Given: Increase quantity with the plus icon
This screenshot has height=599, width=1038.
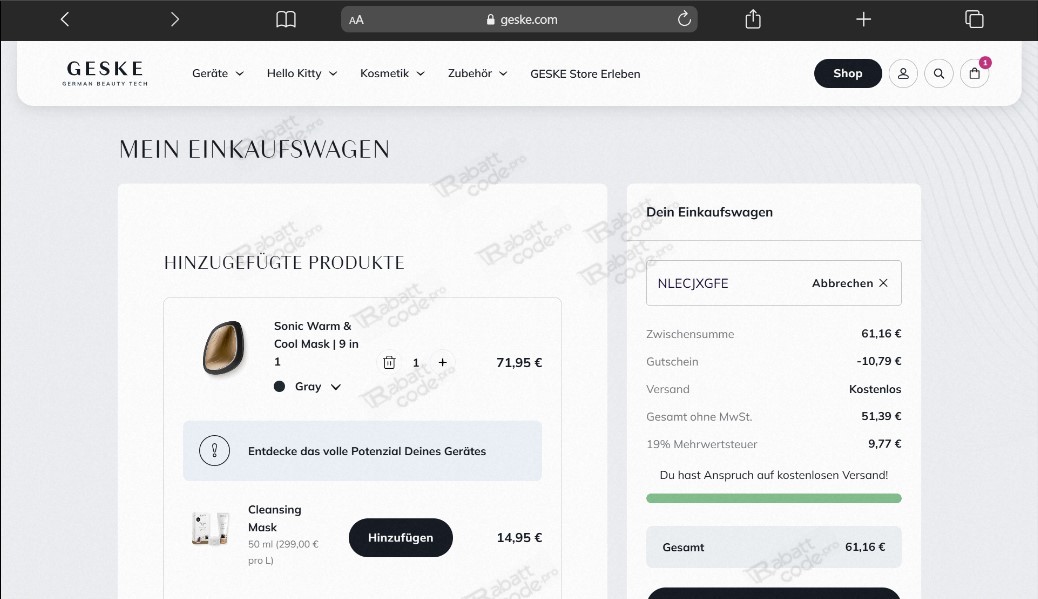Looking at the screenshot, I should coord(442,362).
